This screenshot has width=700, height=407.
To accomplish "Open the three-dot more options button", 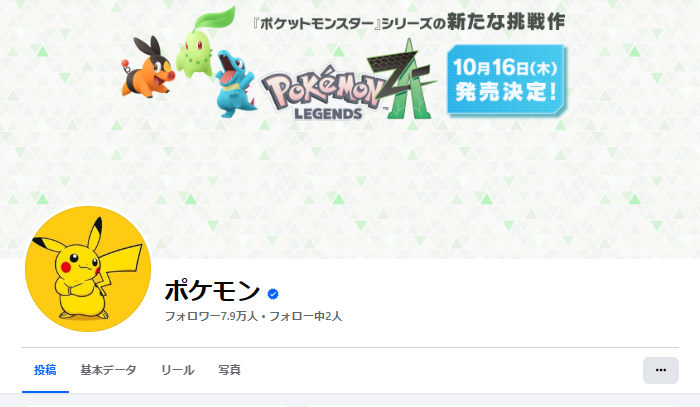I will (661, 370).
